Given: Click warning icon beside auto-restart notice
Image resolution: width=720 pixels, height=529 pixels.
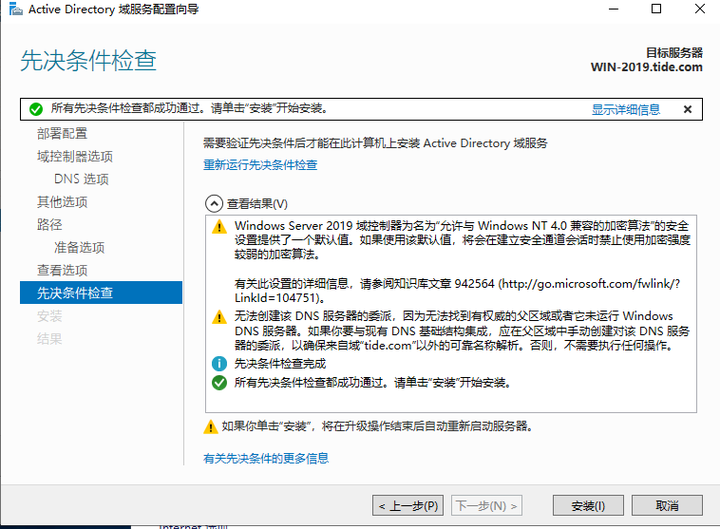Looking at the screenshot, I should pyautogui.click(x=210, y=427).
